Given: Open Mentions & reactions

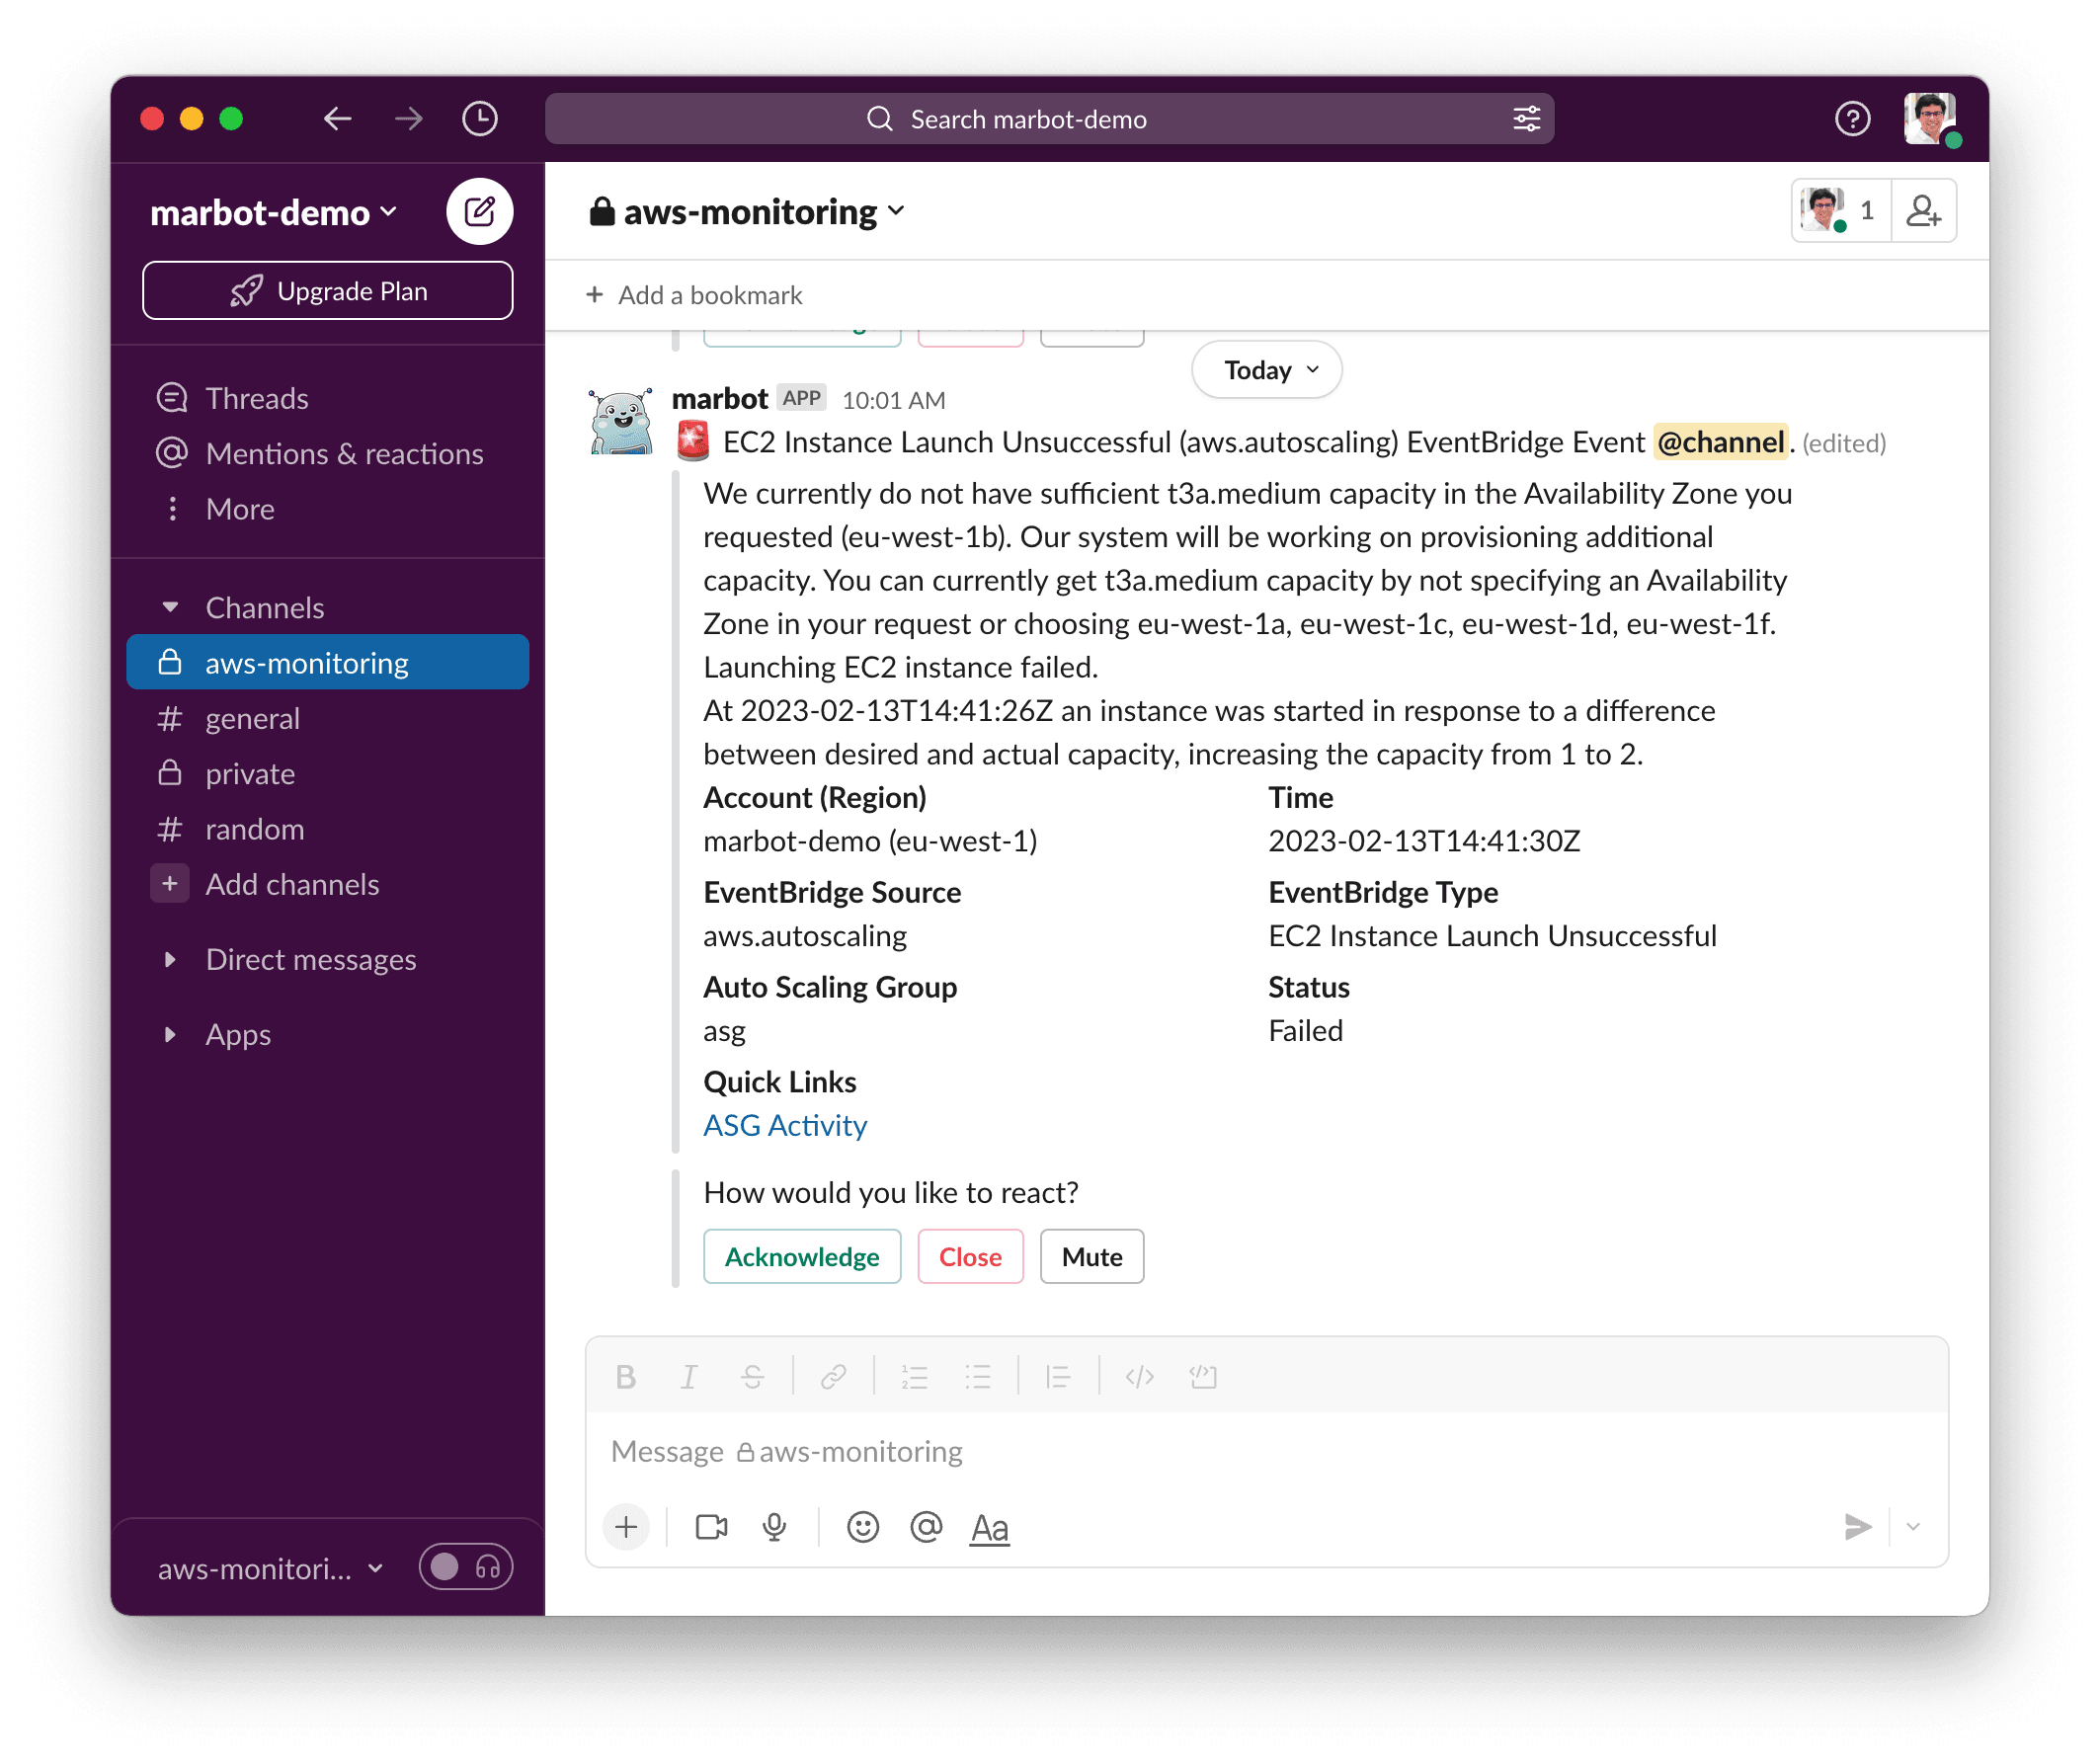Looking at the screenshot, I should [327, 453].
